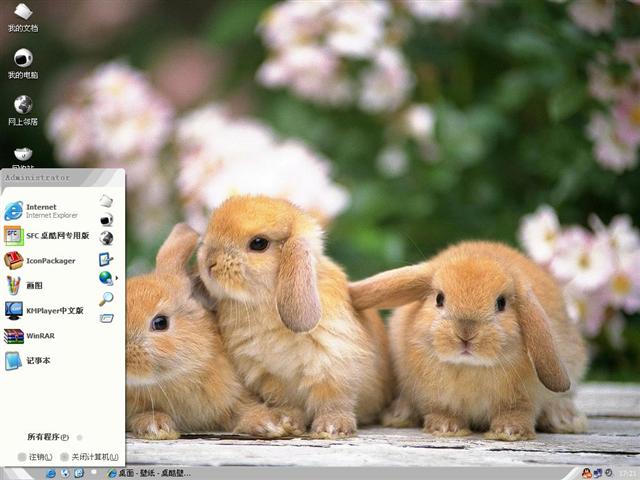Open My Documents icon in start menu right column

[106, 200]
